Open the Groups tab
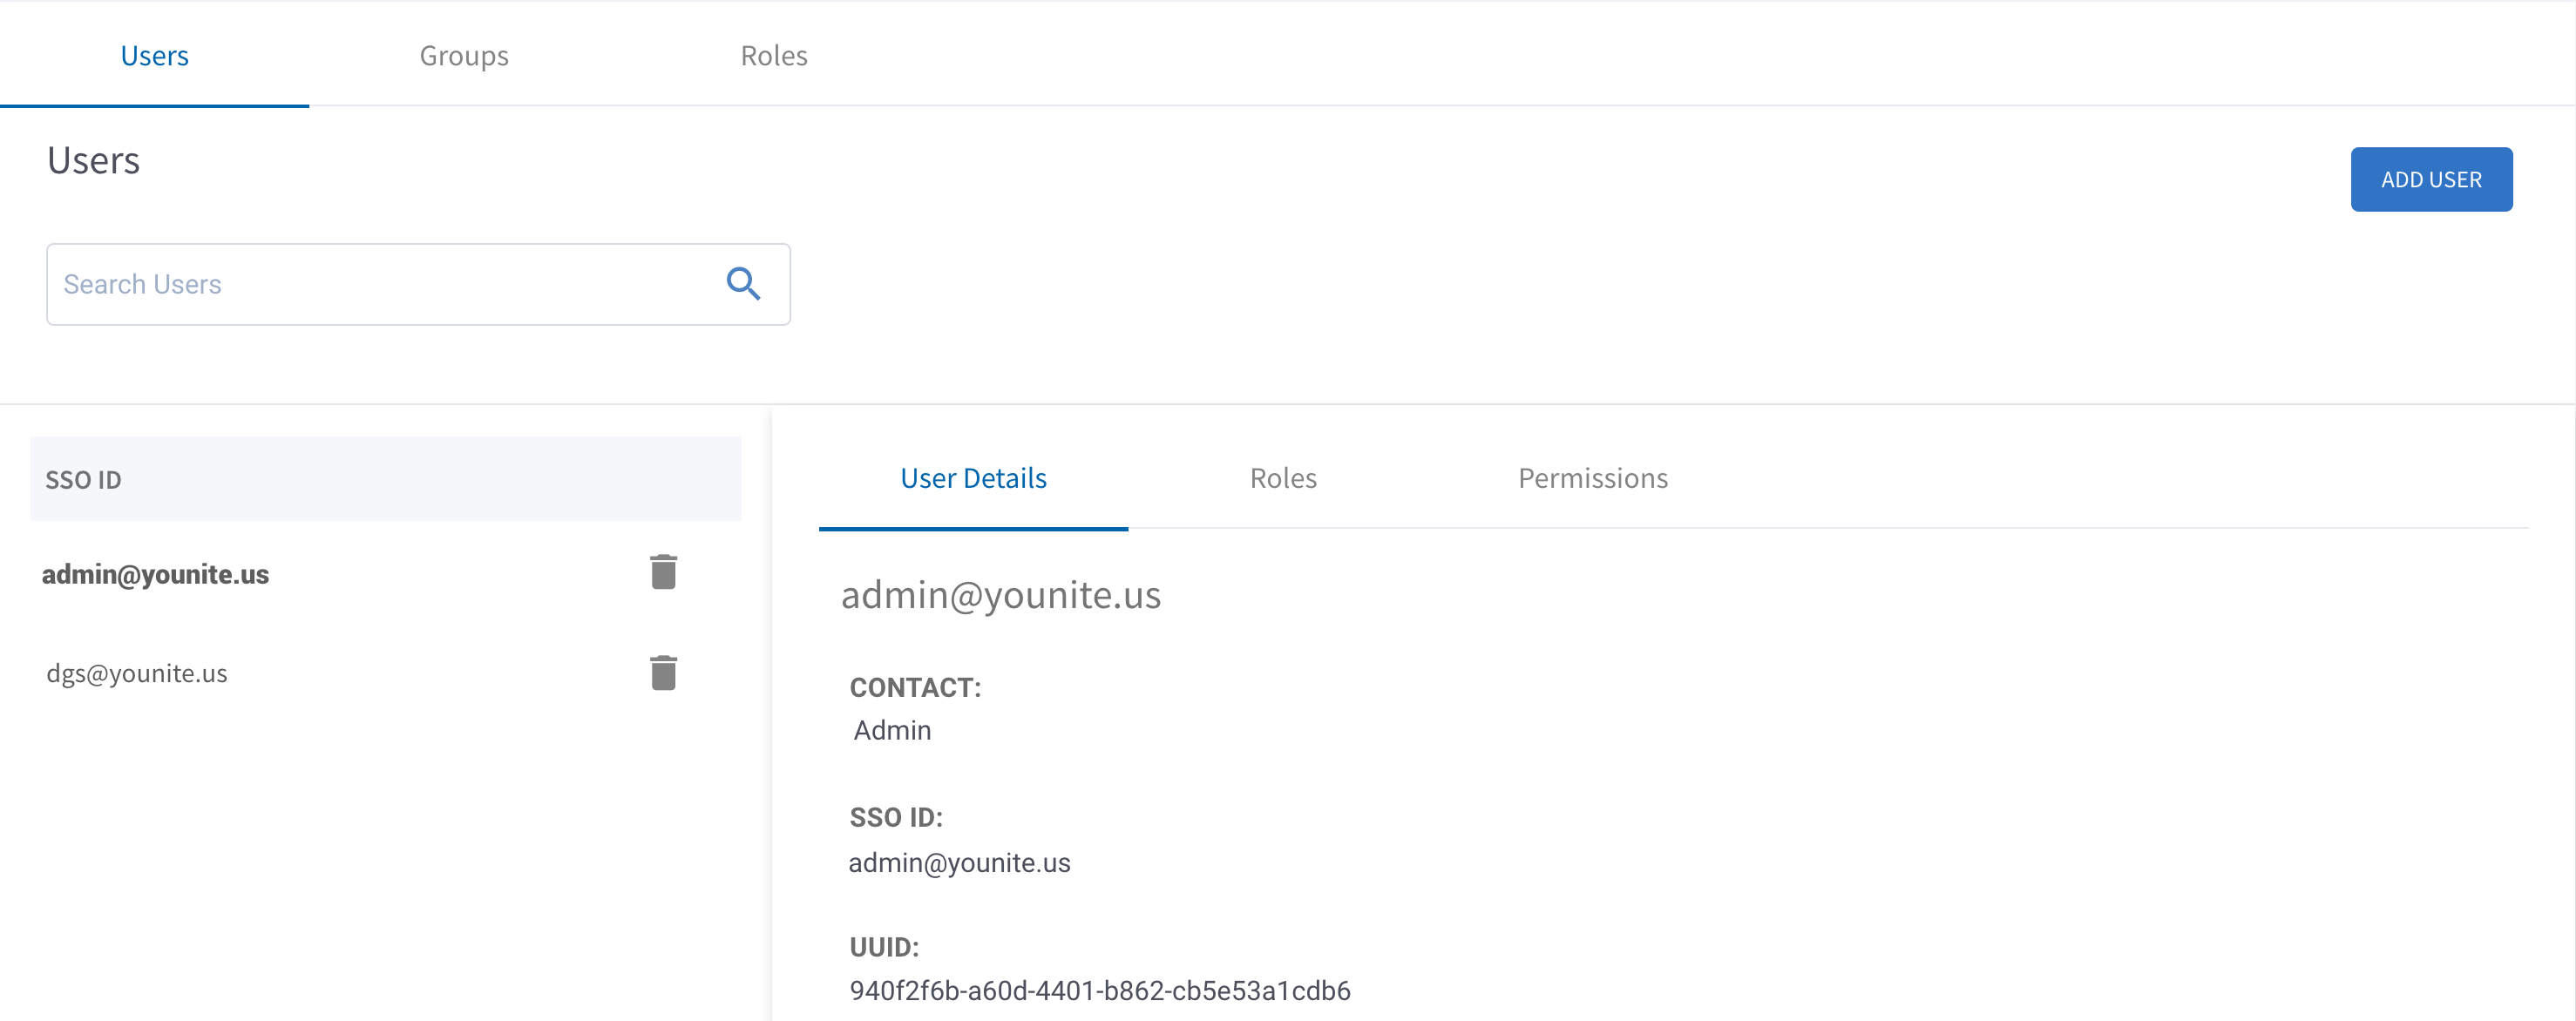This screenshot has height=1021, width=2576. [464, 56]
